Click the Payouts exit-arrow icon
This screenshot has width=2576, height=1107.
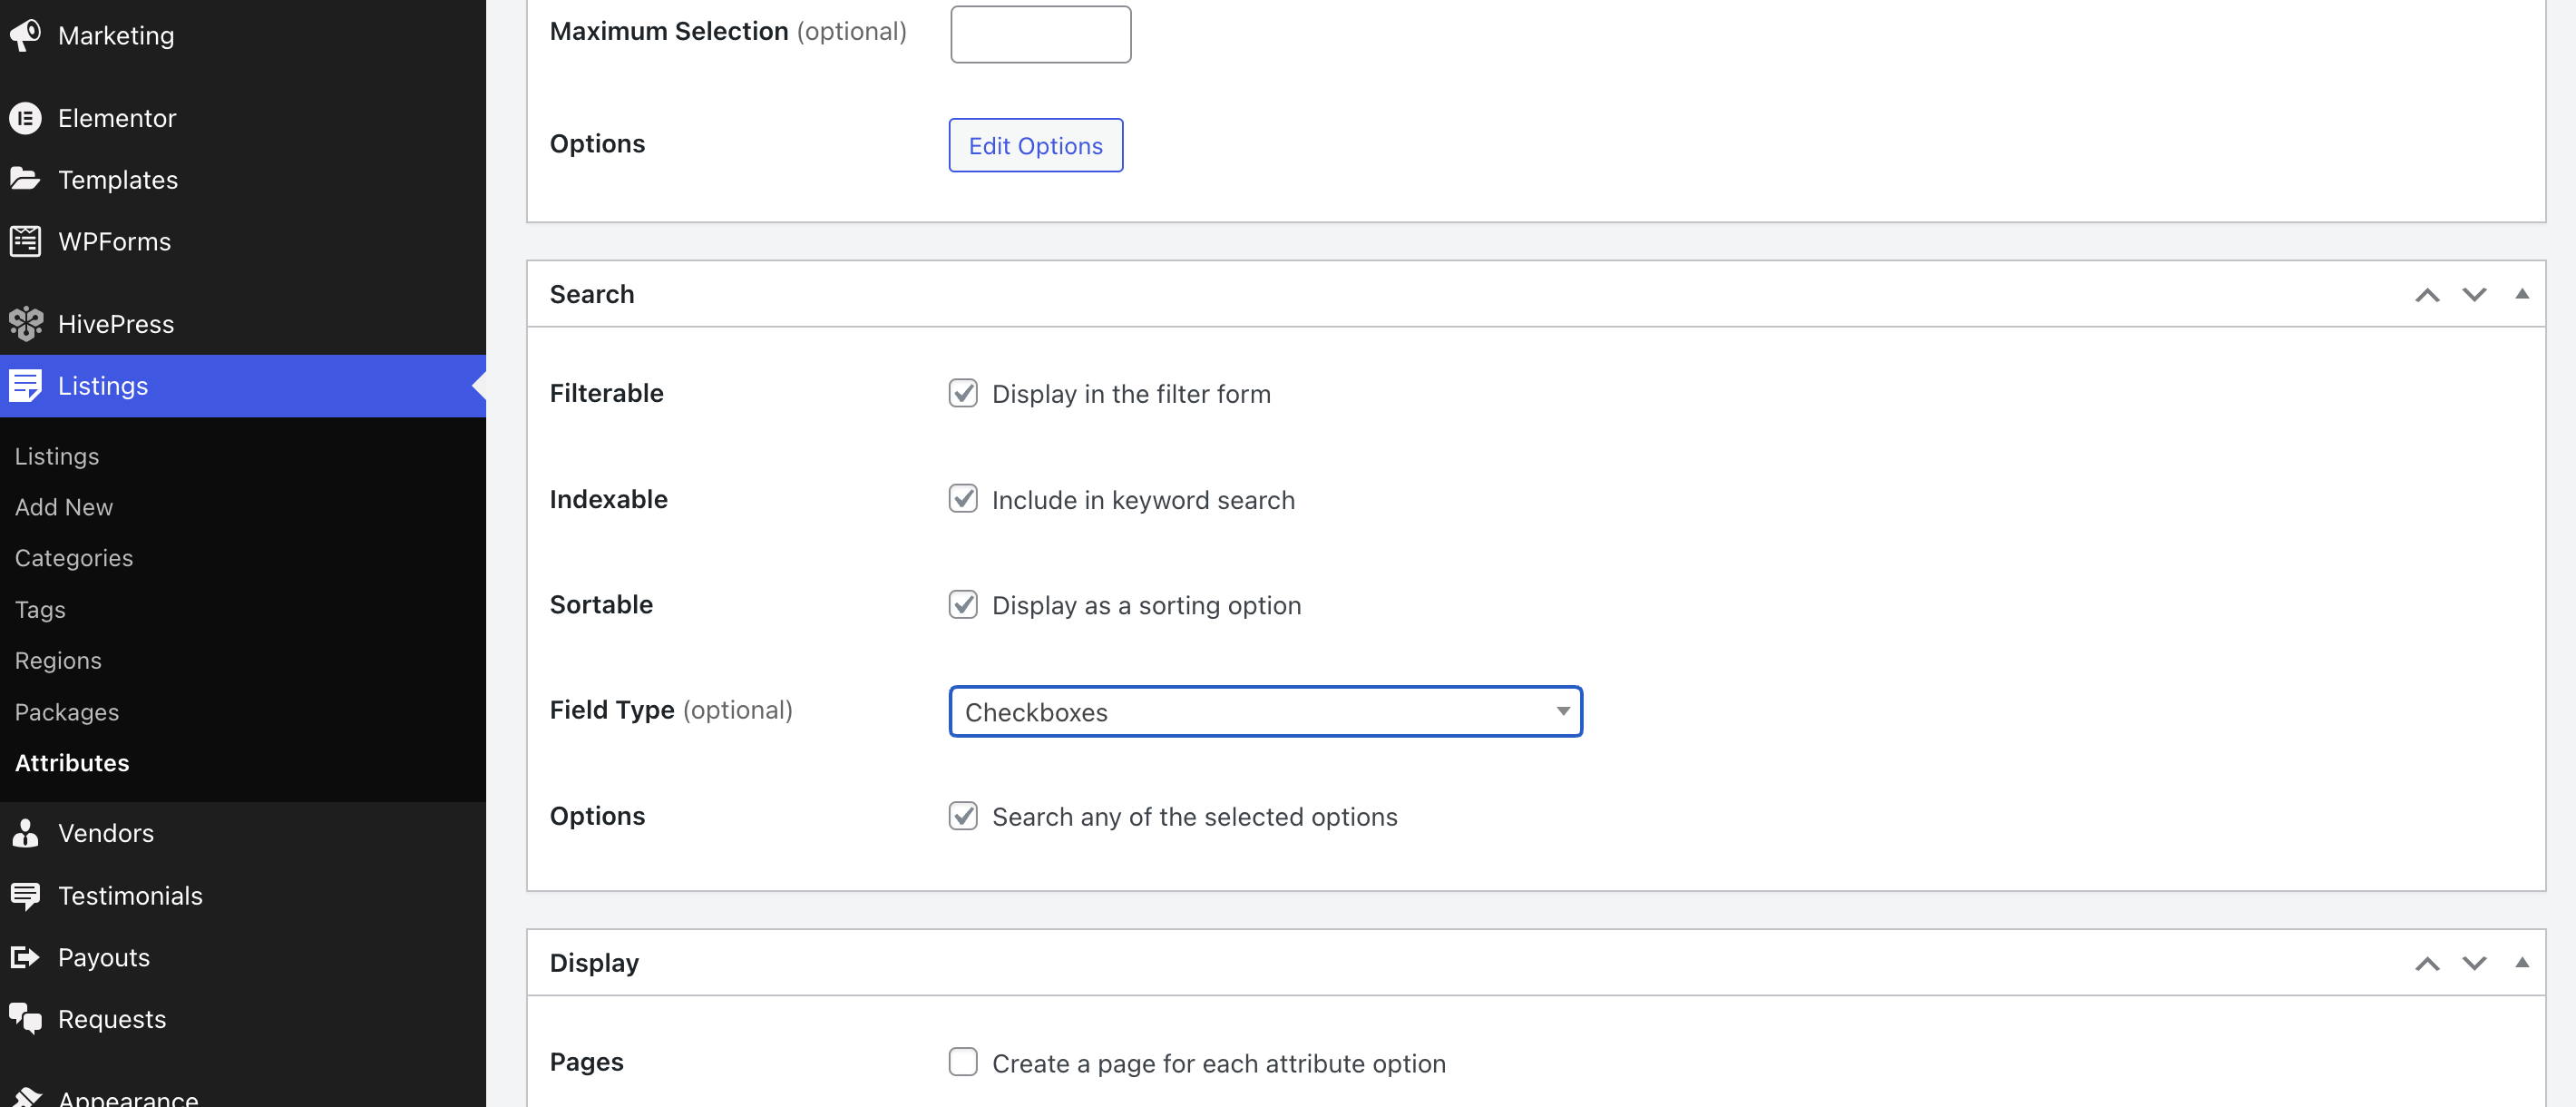coord(25,957)
